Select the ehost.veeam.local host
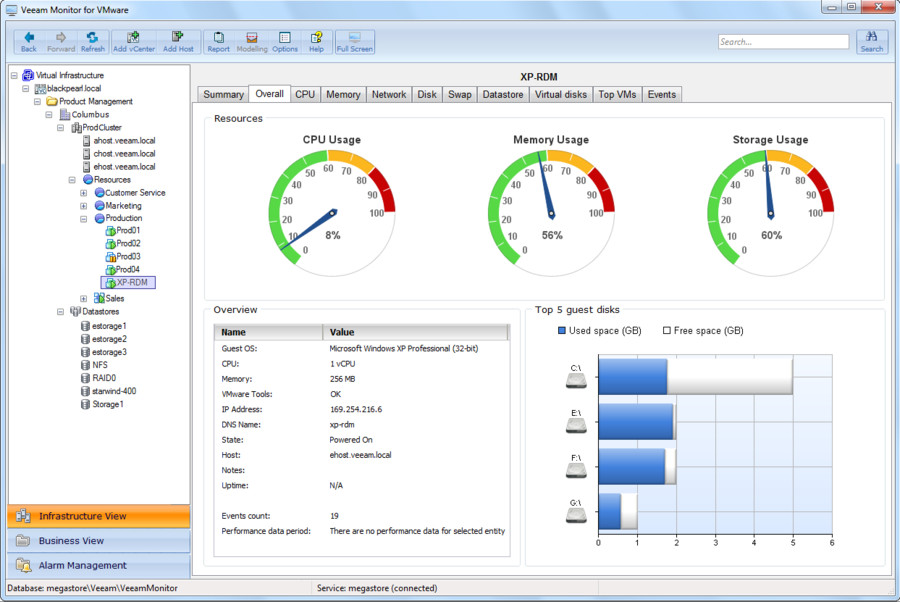This screenshot has width=900, height=602. [x=119, y=167]
